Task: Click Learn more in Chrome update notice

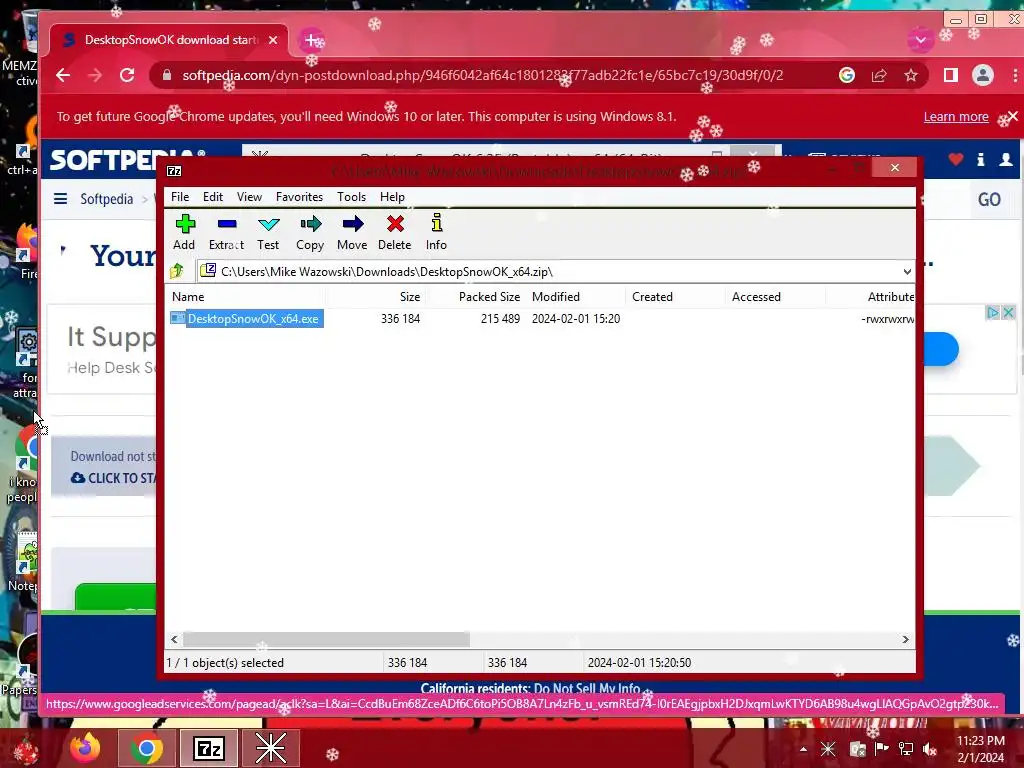Action: [x=955, y=117]
